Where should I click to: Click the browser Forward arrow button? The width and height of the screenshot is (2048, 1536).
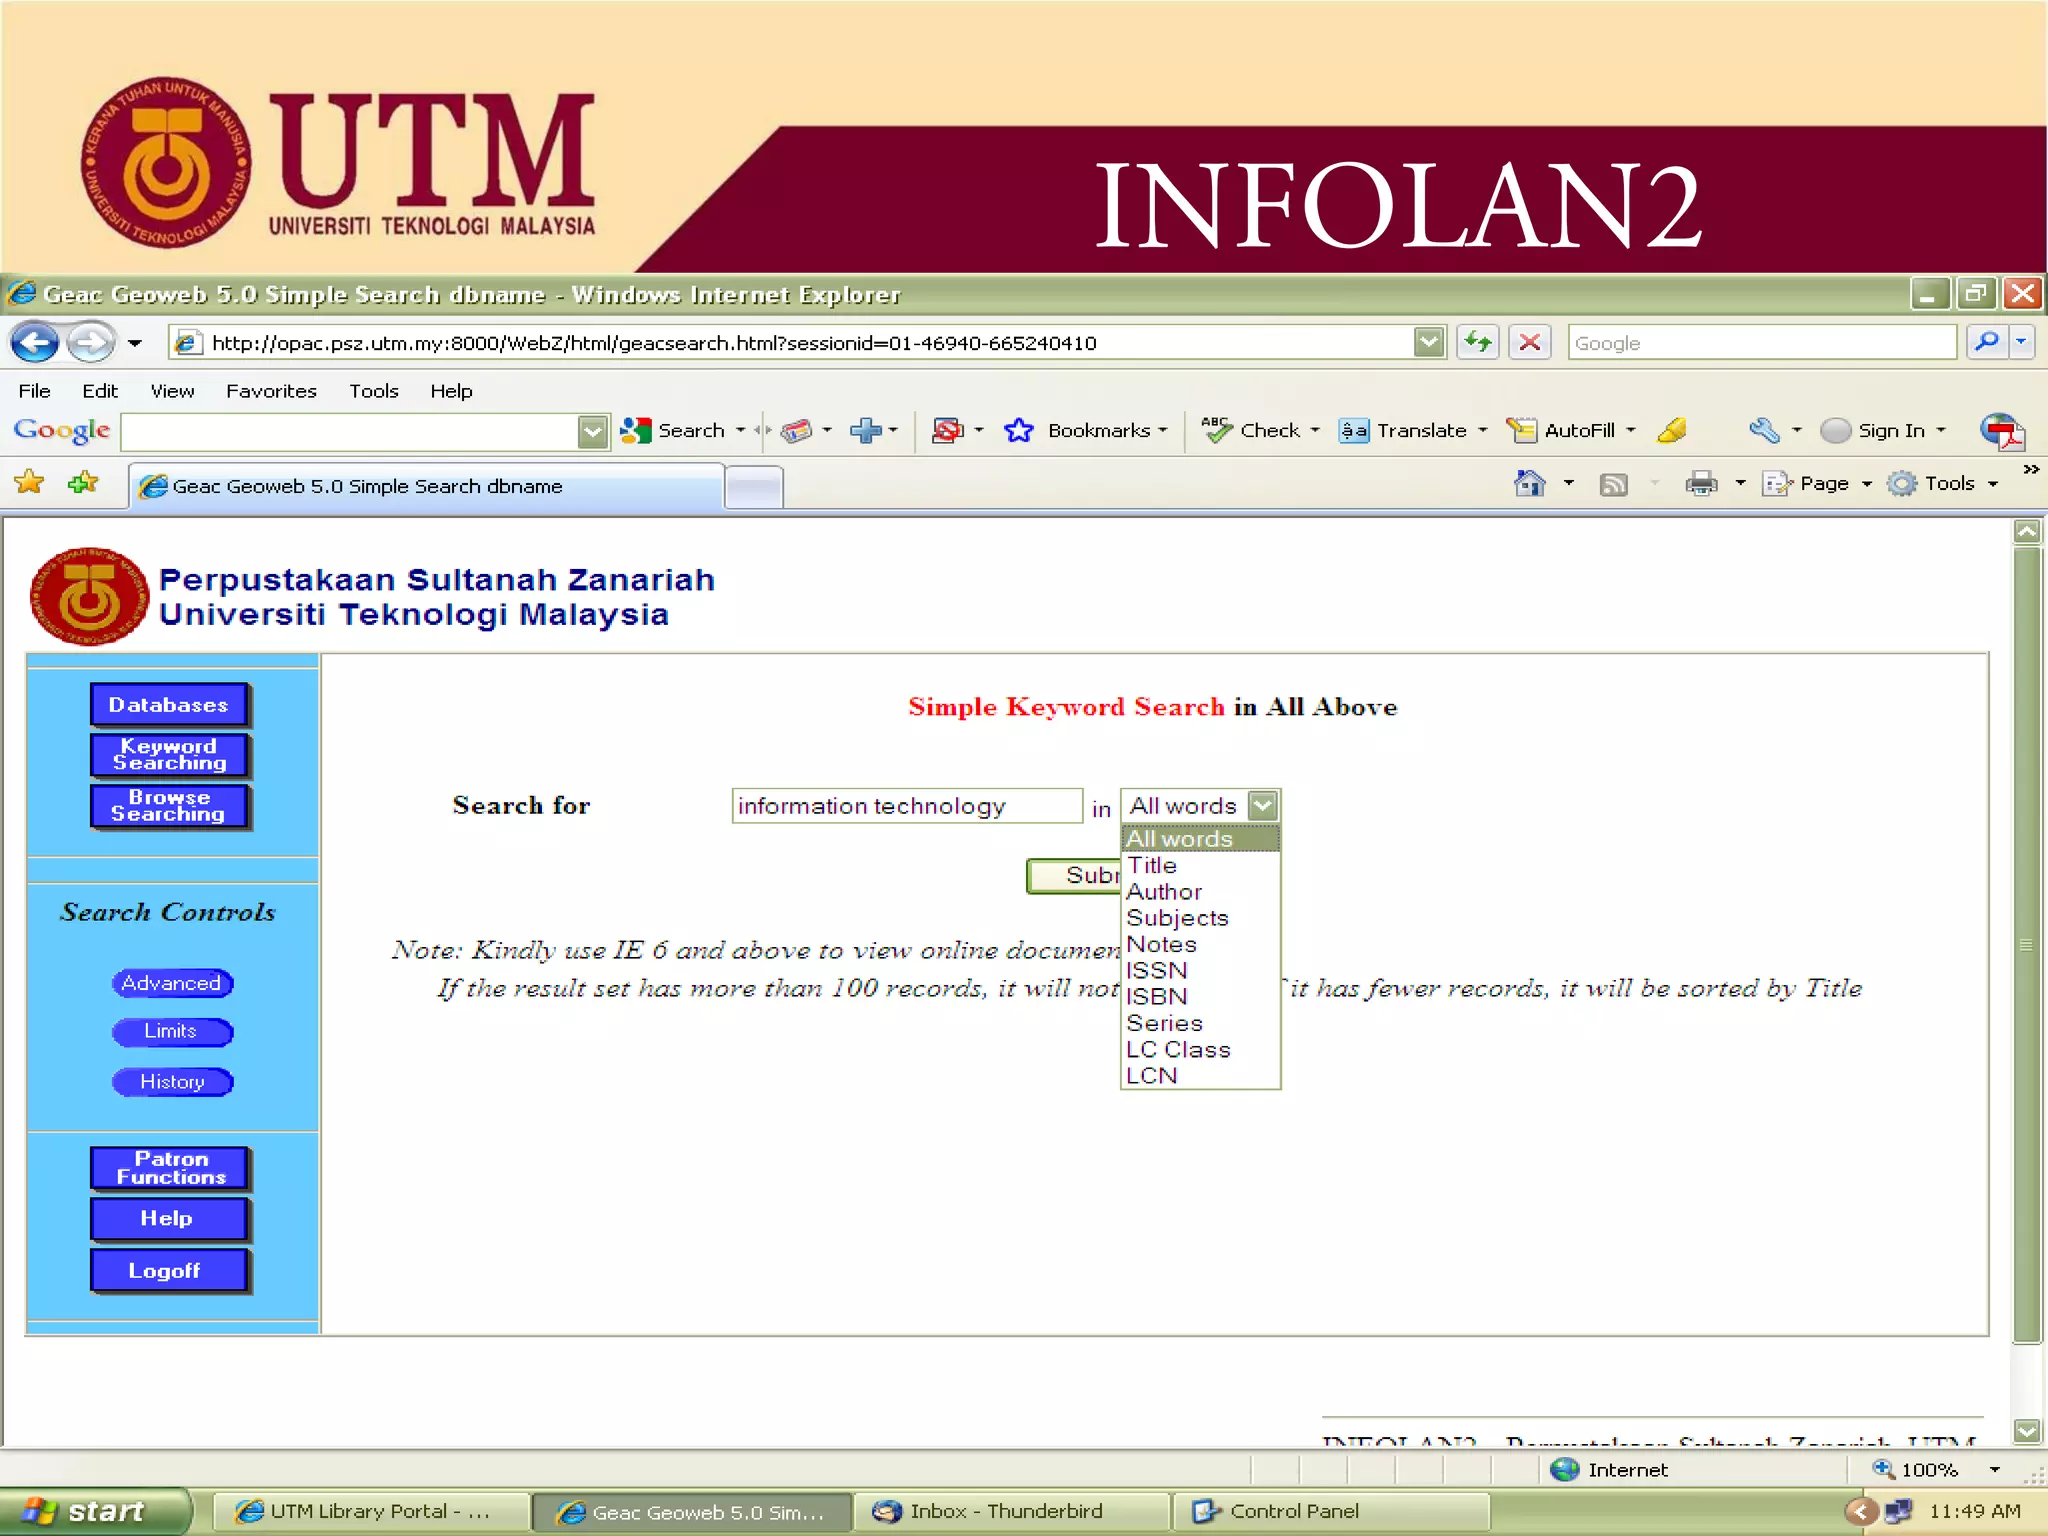[91, 343]
